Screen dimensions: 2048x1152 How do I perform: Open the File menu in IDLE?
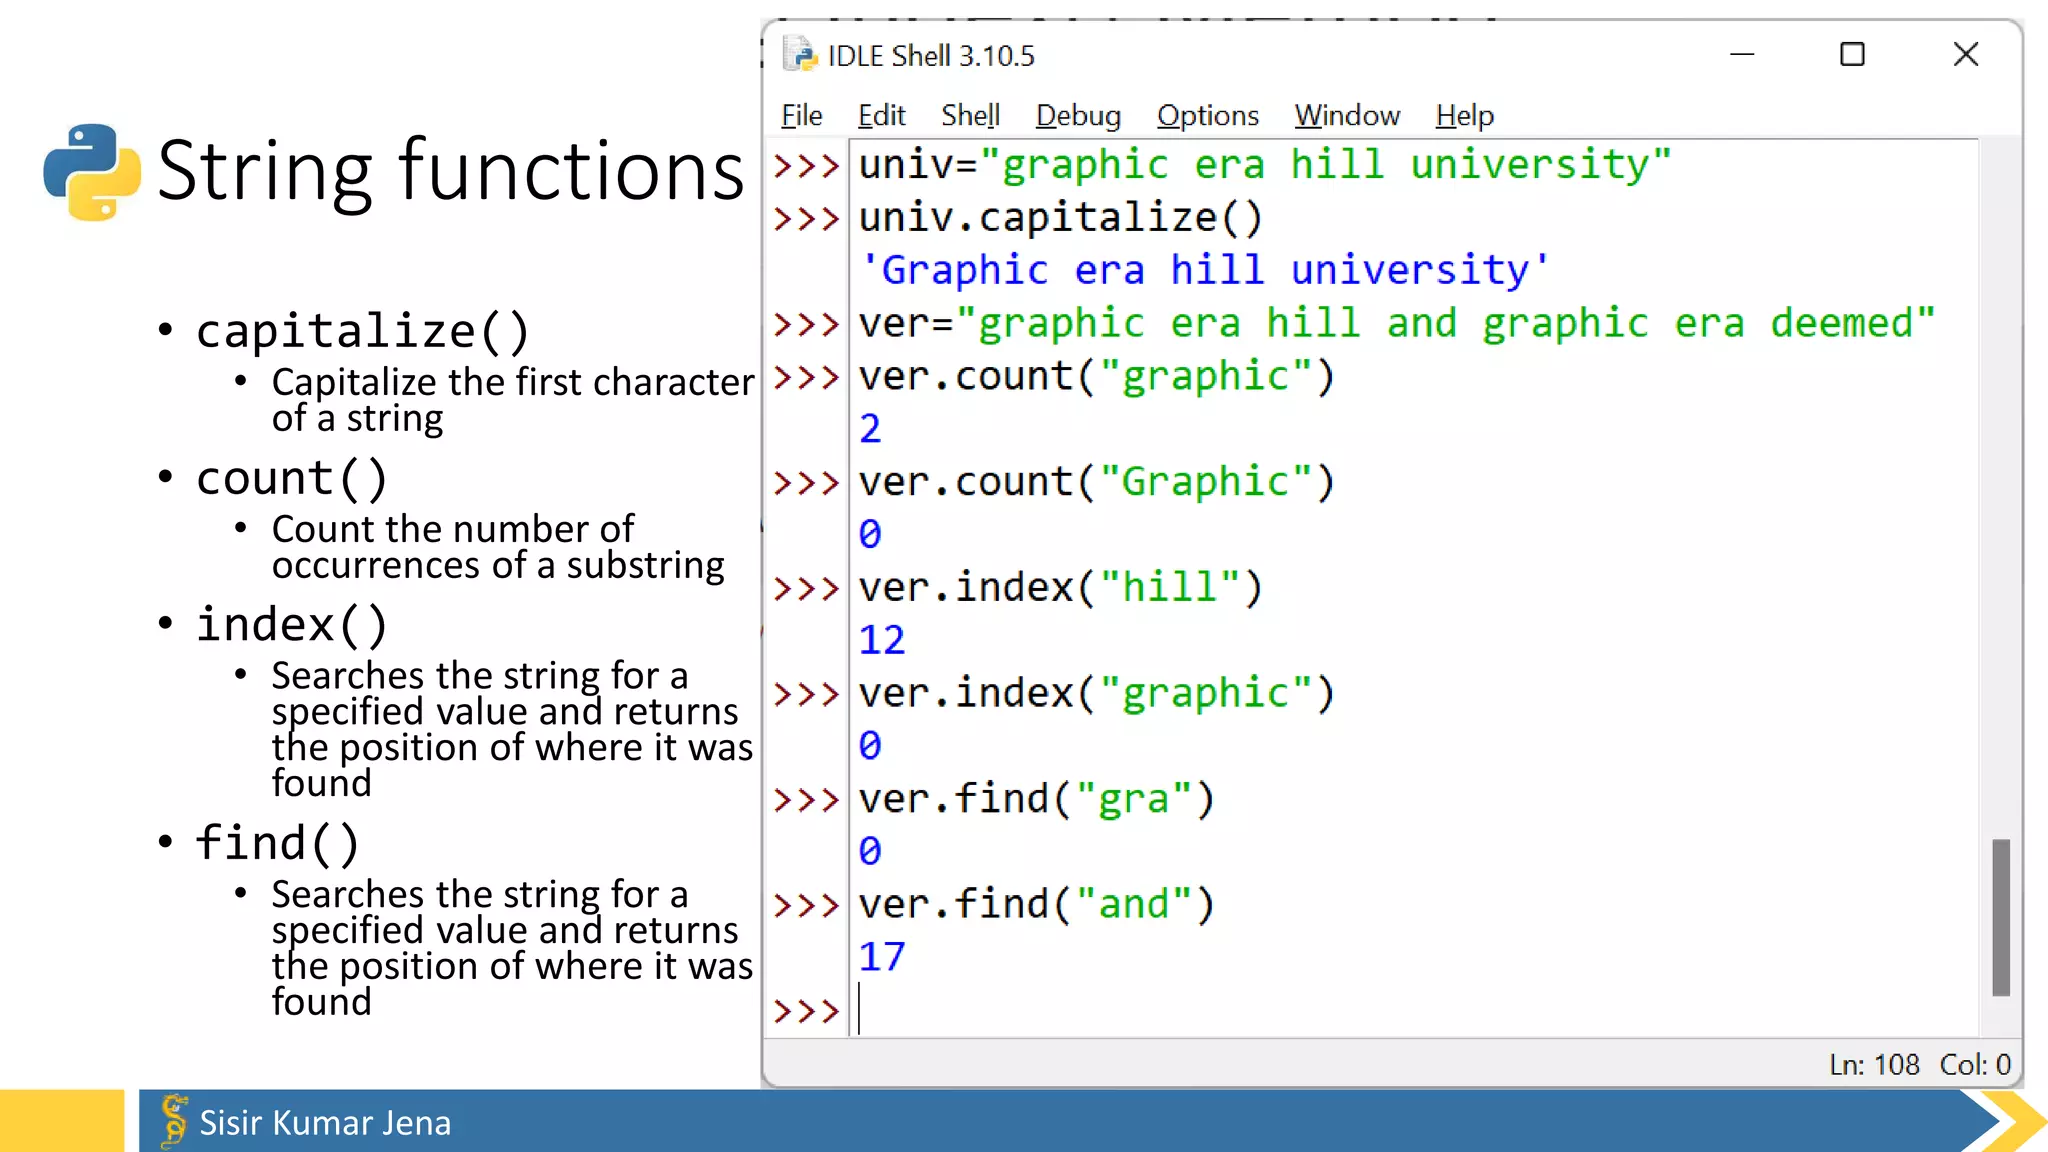[x=801, y=116]
